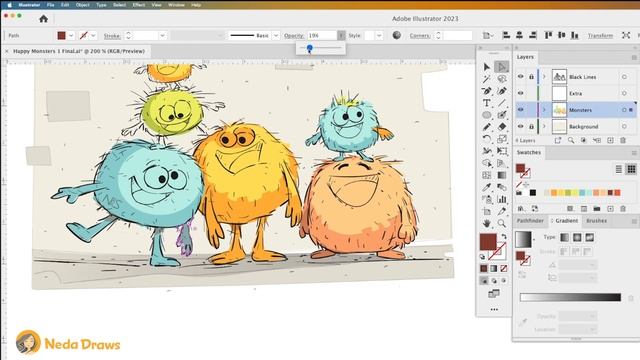Select the Scale tool
This screenshot has width=640, height=360.
tap(502, 139)
